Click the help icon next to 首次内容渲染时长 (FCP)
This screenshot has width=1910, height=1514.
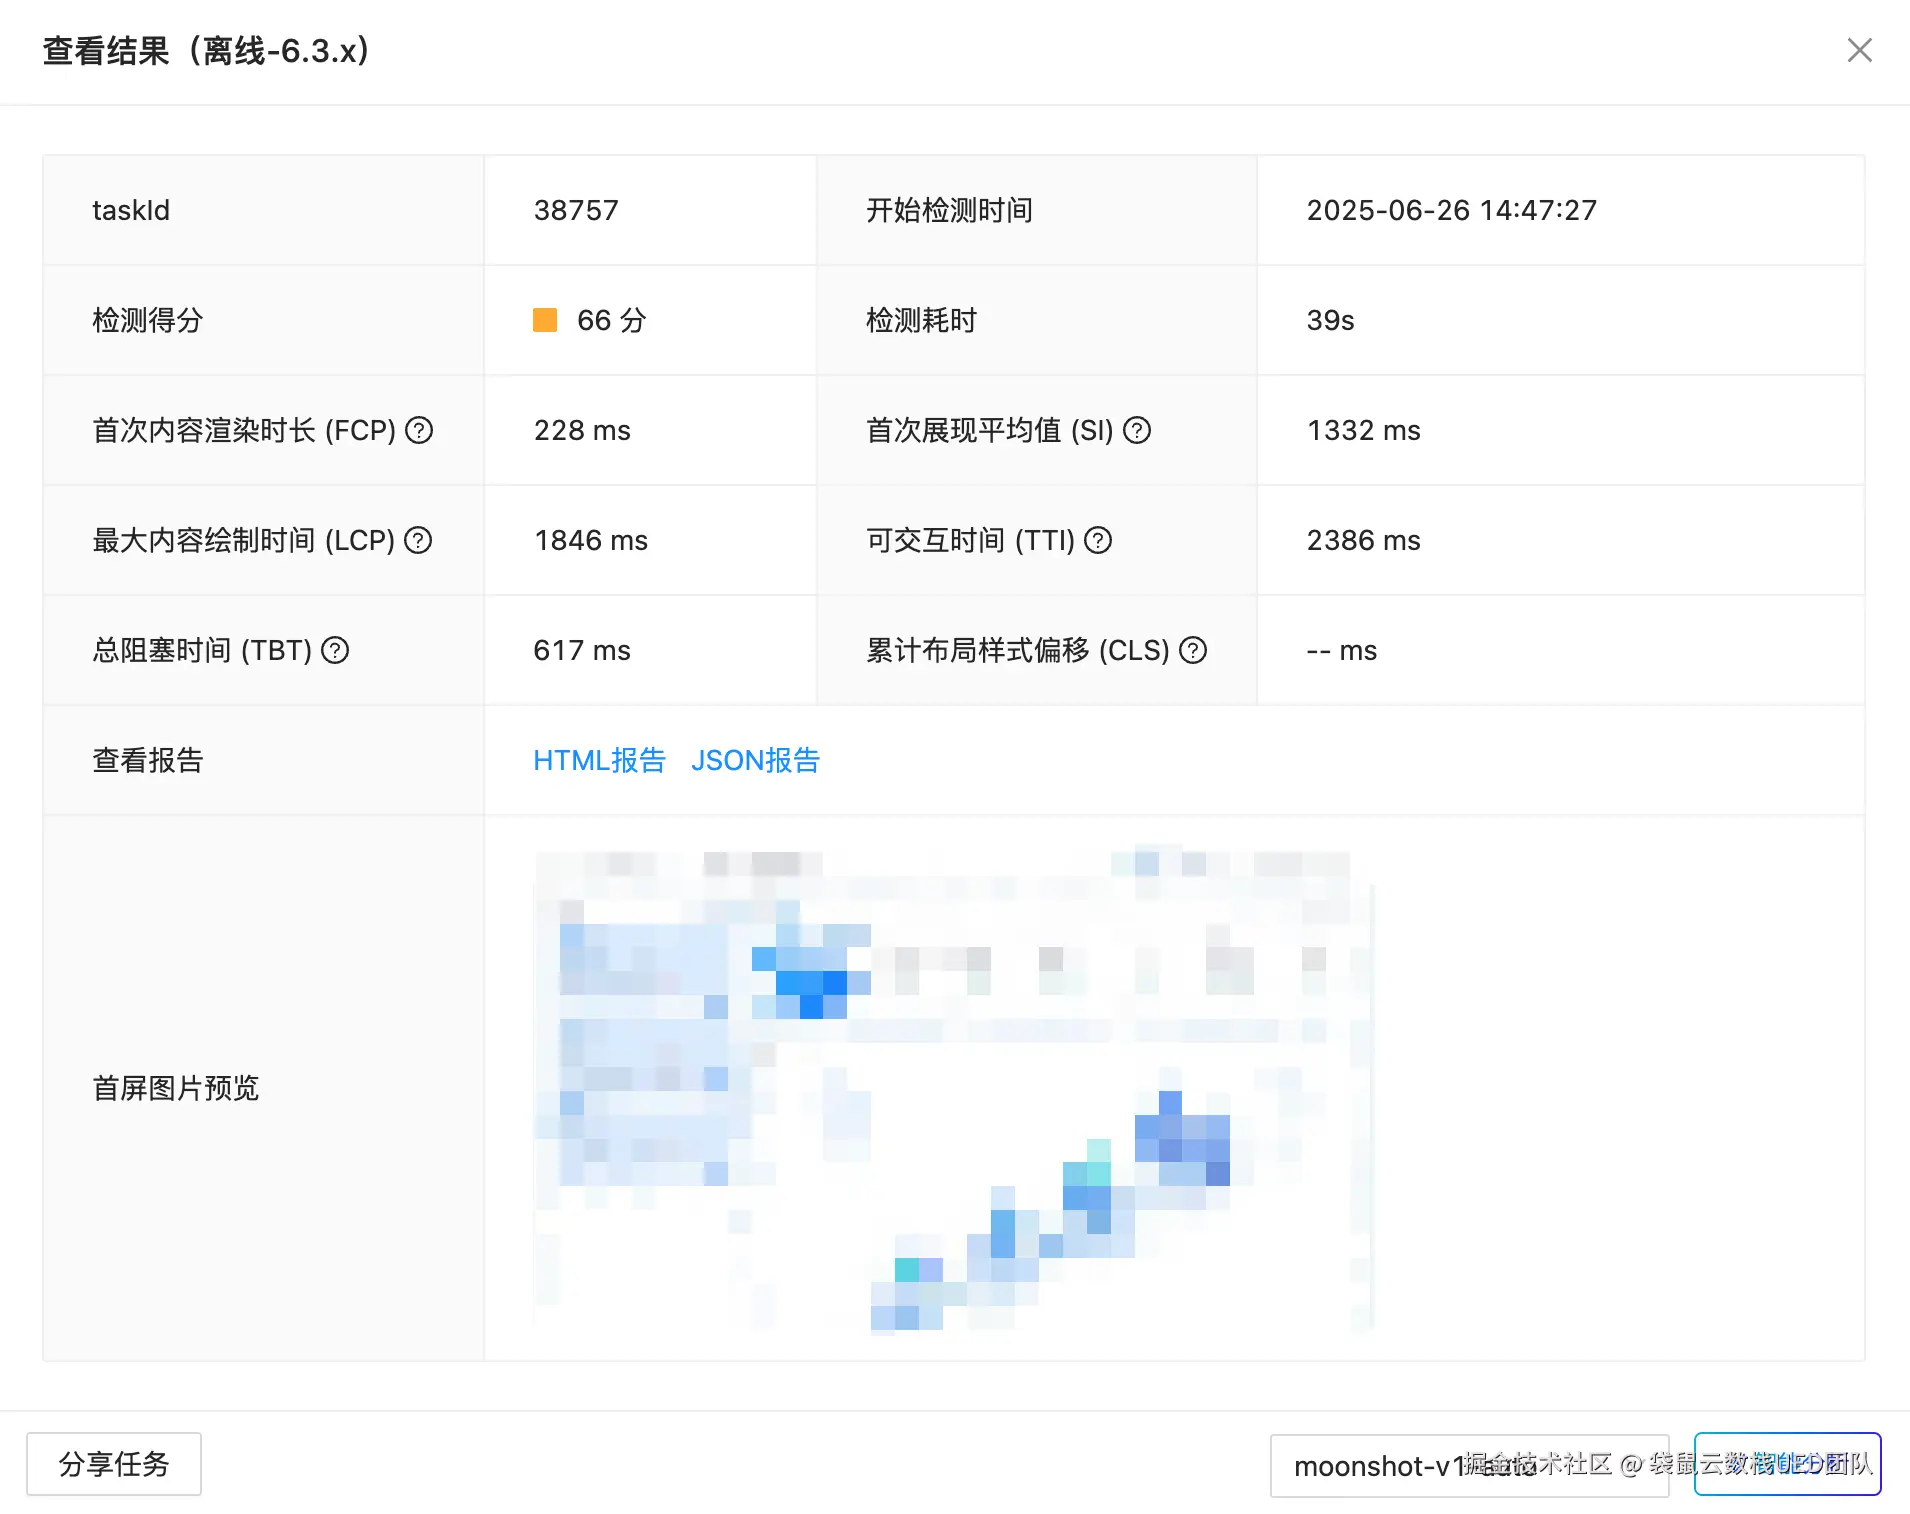tap(419, 430)
